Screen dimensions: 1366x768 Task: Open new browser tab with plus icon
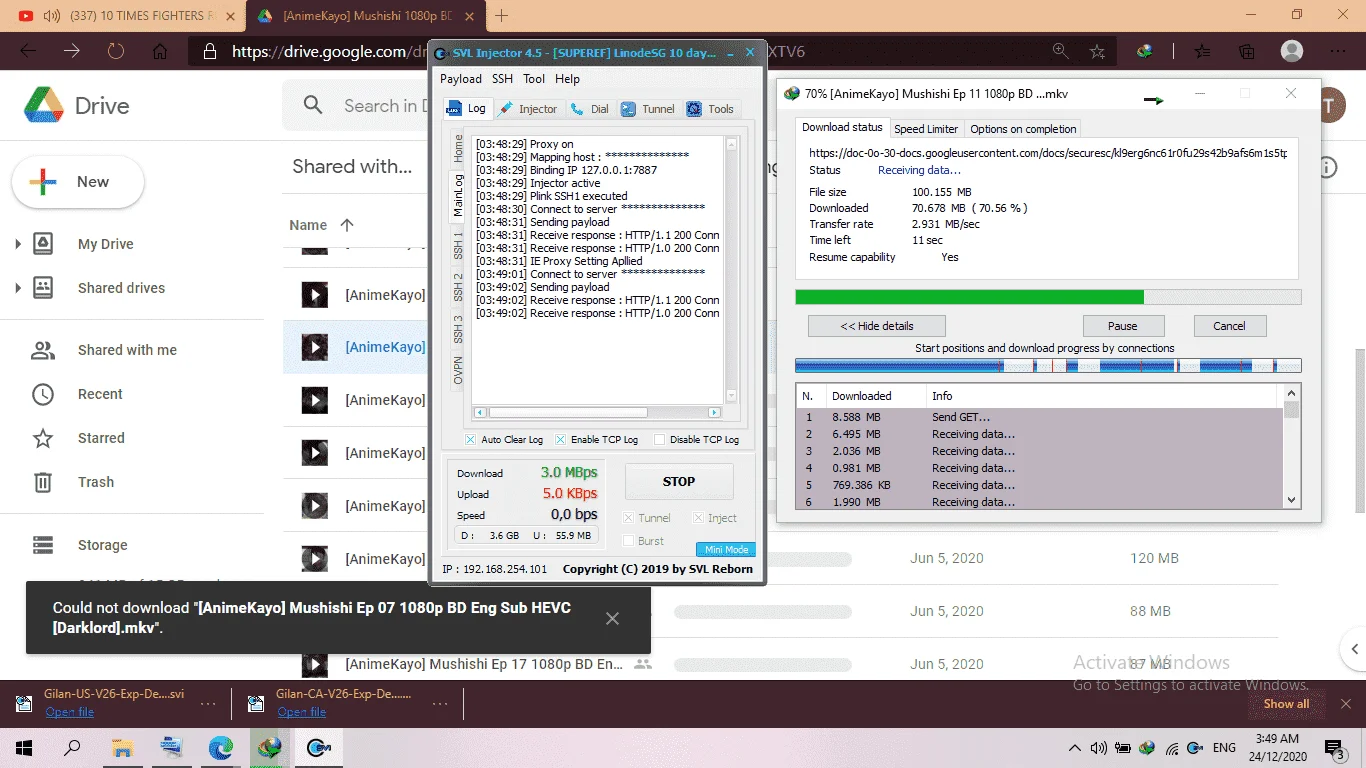coord(501,16)
